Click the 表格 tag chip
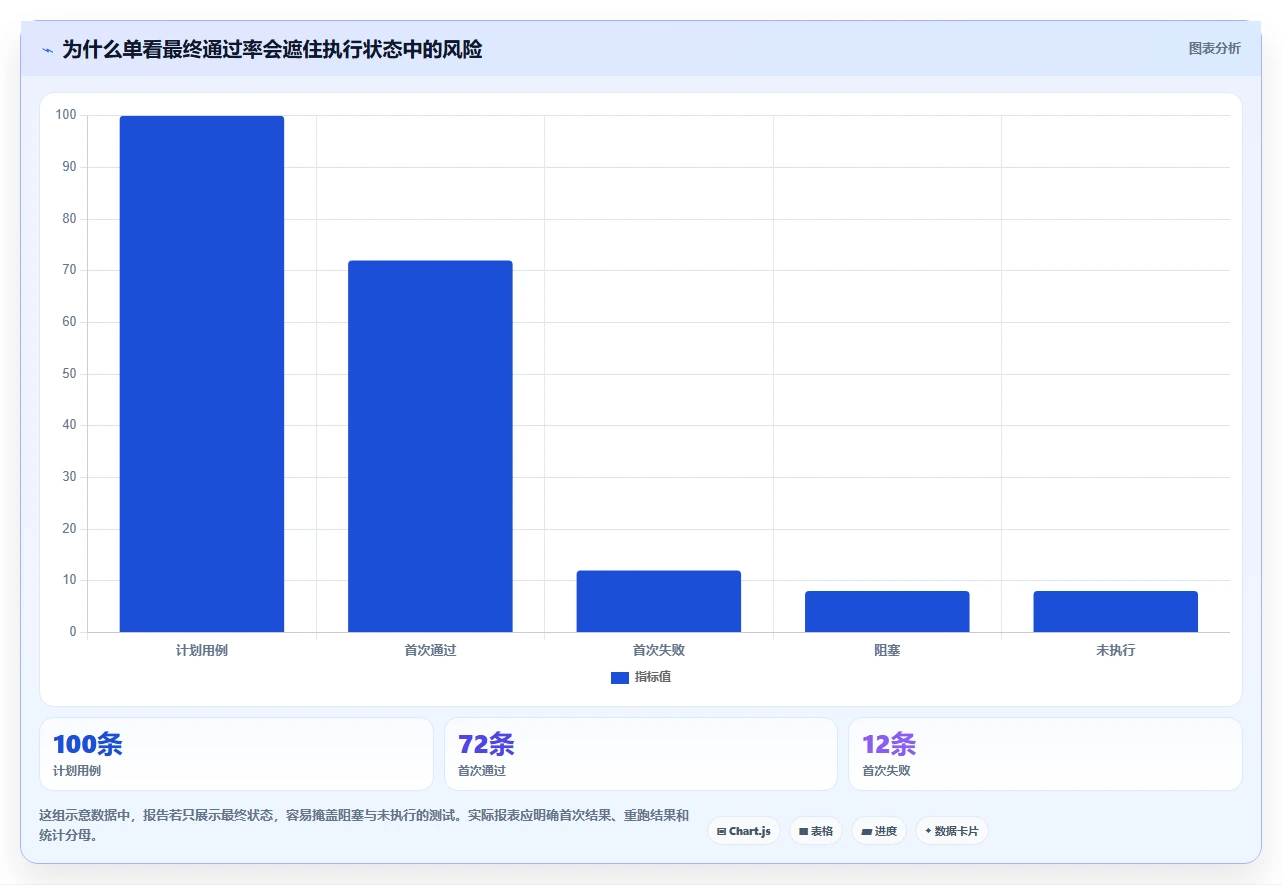The width and height of the screenshot is (1282, 885). click(x=816, y=831)
